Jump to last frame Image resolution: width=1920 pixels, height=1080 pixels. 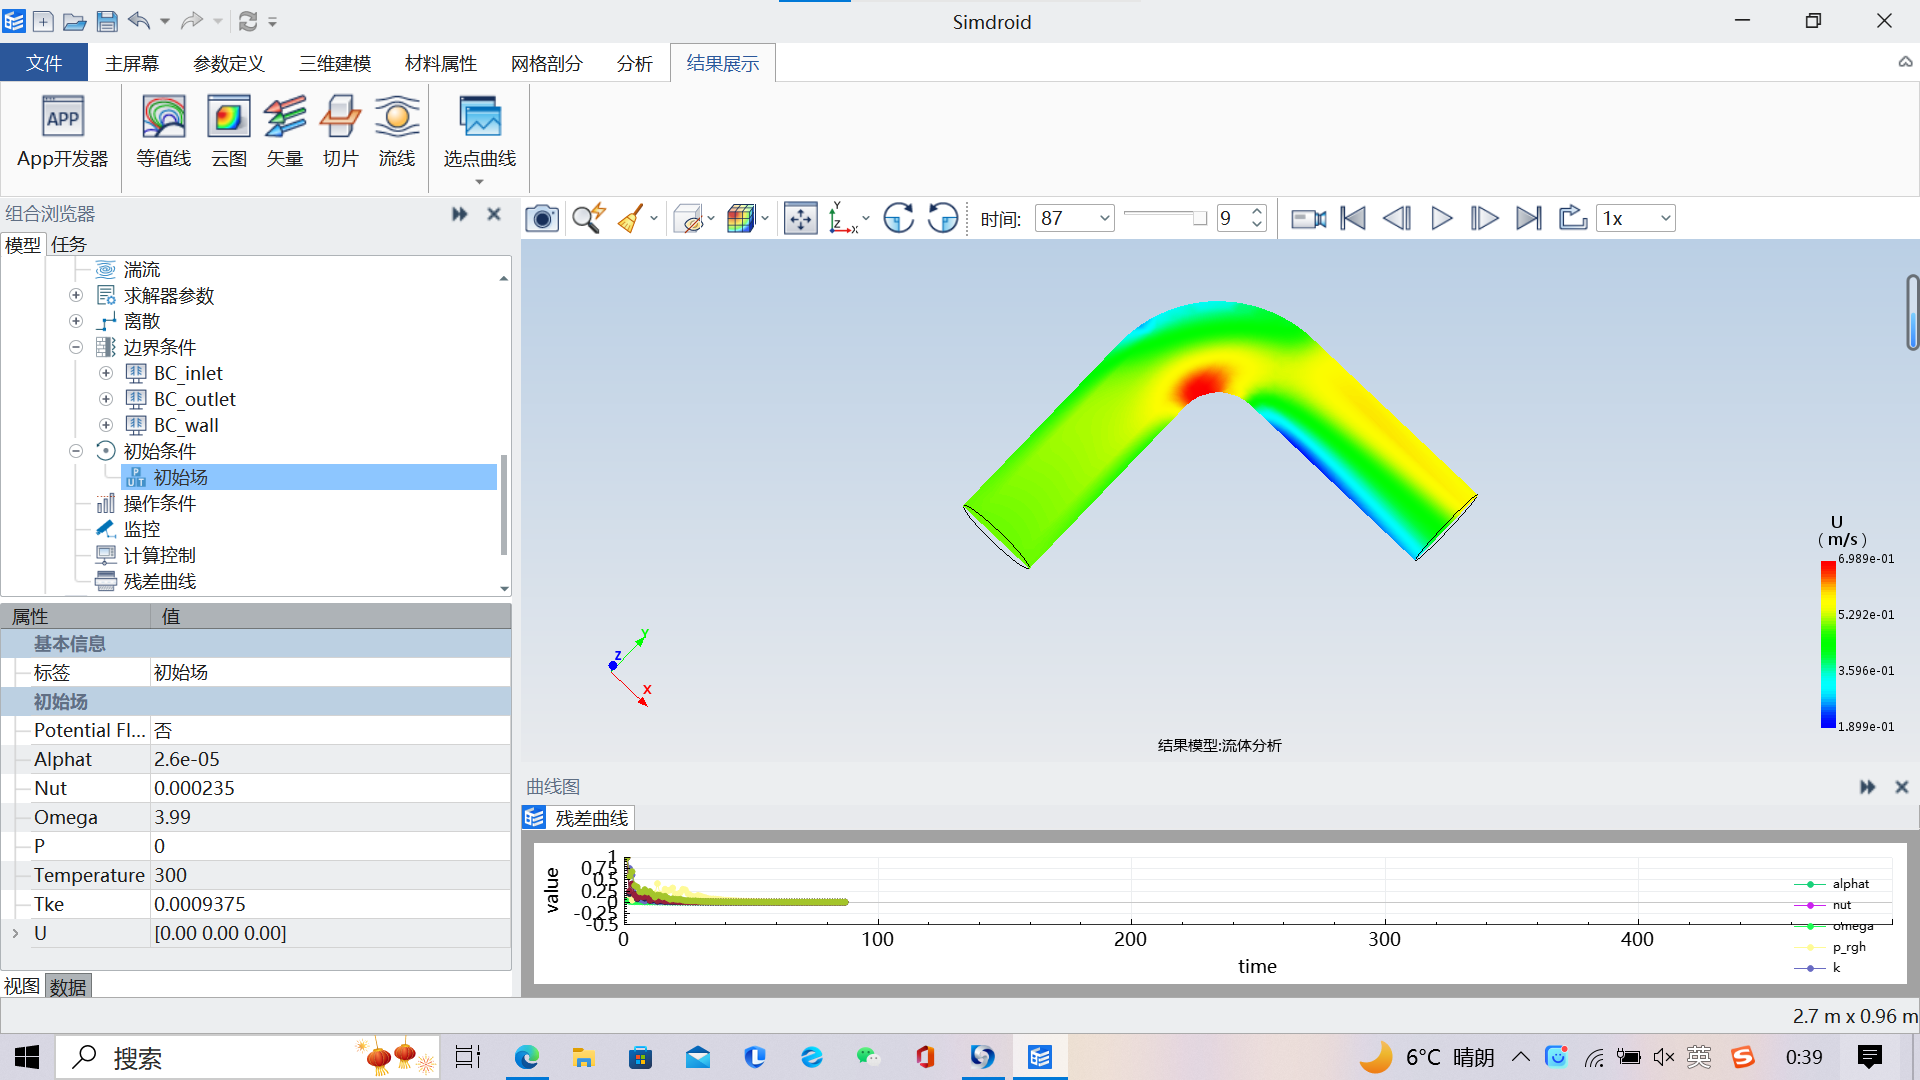click(x=1529, y=218)
